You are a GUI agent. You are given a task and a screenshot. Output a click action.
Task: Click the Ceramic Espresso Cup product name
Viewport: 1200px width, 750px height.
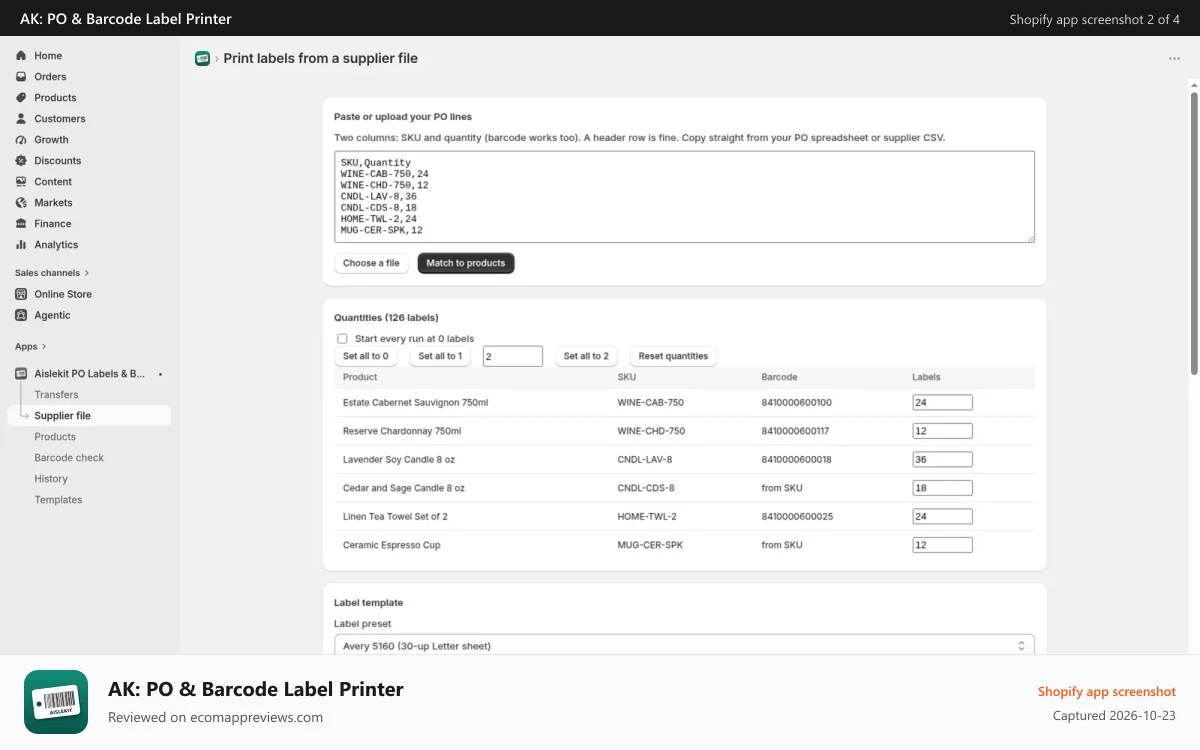click(391, 545)
